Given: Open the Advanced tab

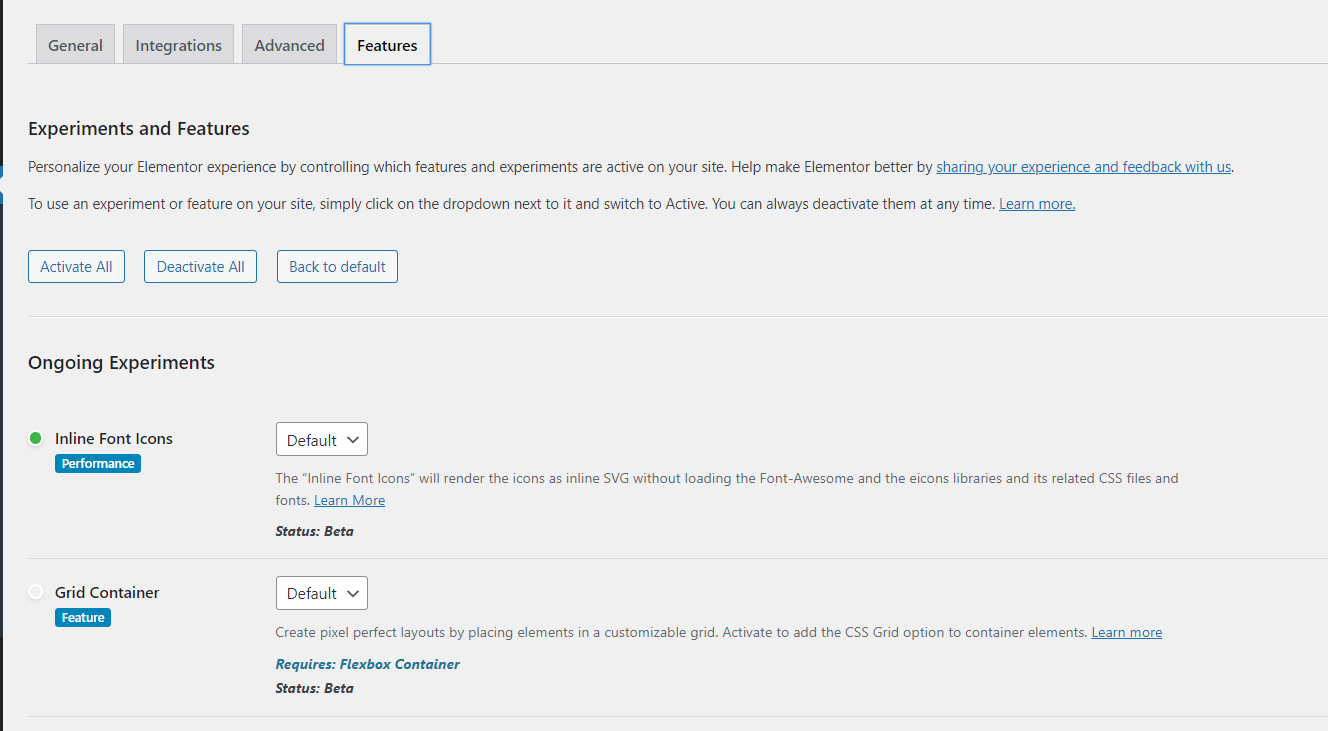Looking at the screenshot, I should tap(289, 45).
